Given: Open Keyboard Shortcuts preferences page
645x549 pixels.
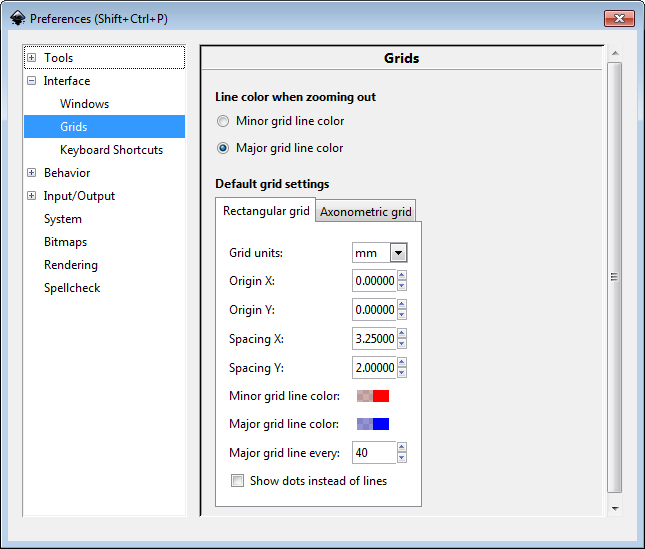Looking at the screenshot, I should point(111,150).
